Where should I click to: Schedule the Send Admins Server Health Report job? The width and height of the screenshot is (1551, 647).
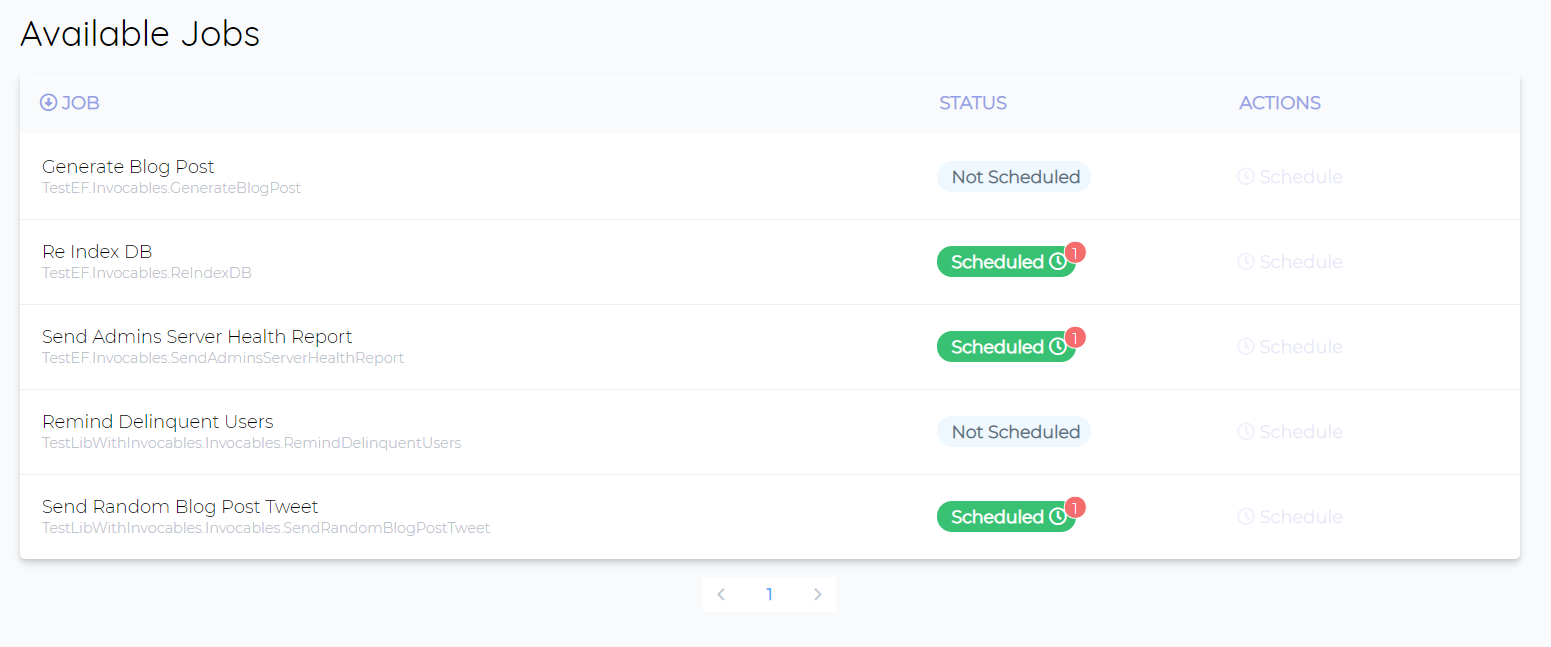[1290, 347]
